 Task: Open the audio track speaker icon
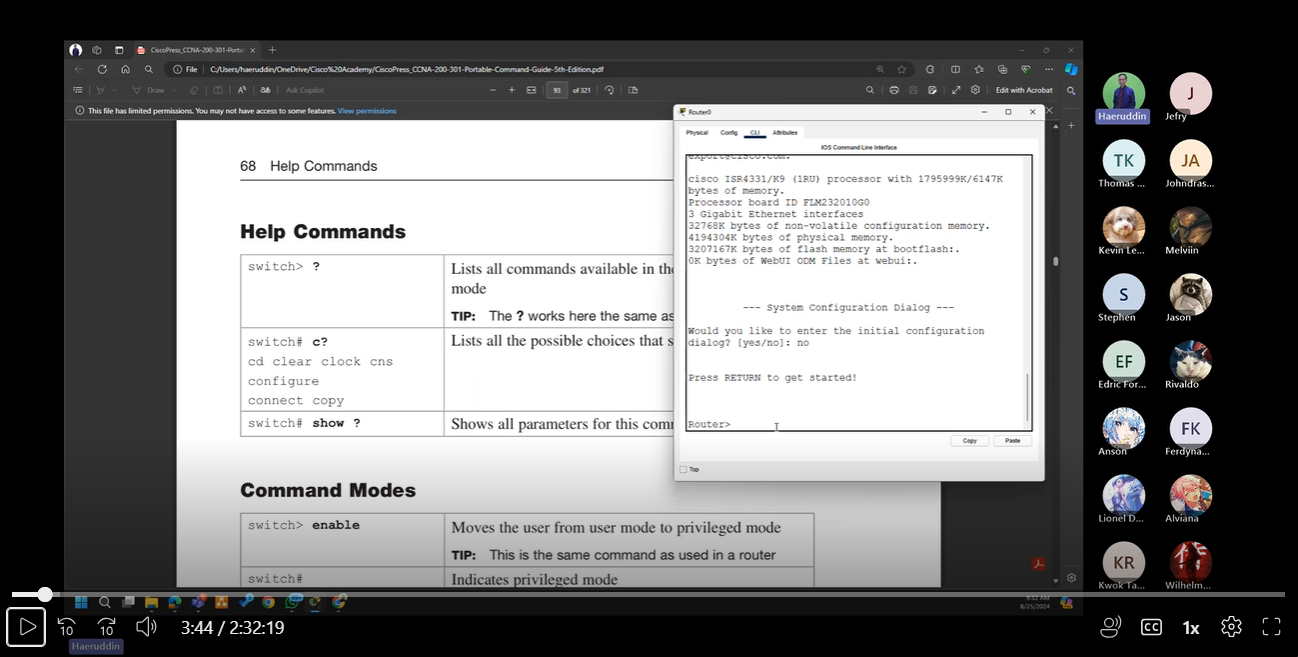1111,627
